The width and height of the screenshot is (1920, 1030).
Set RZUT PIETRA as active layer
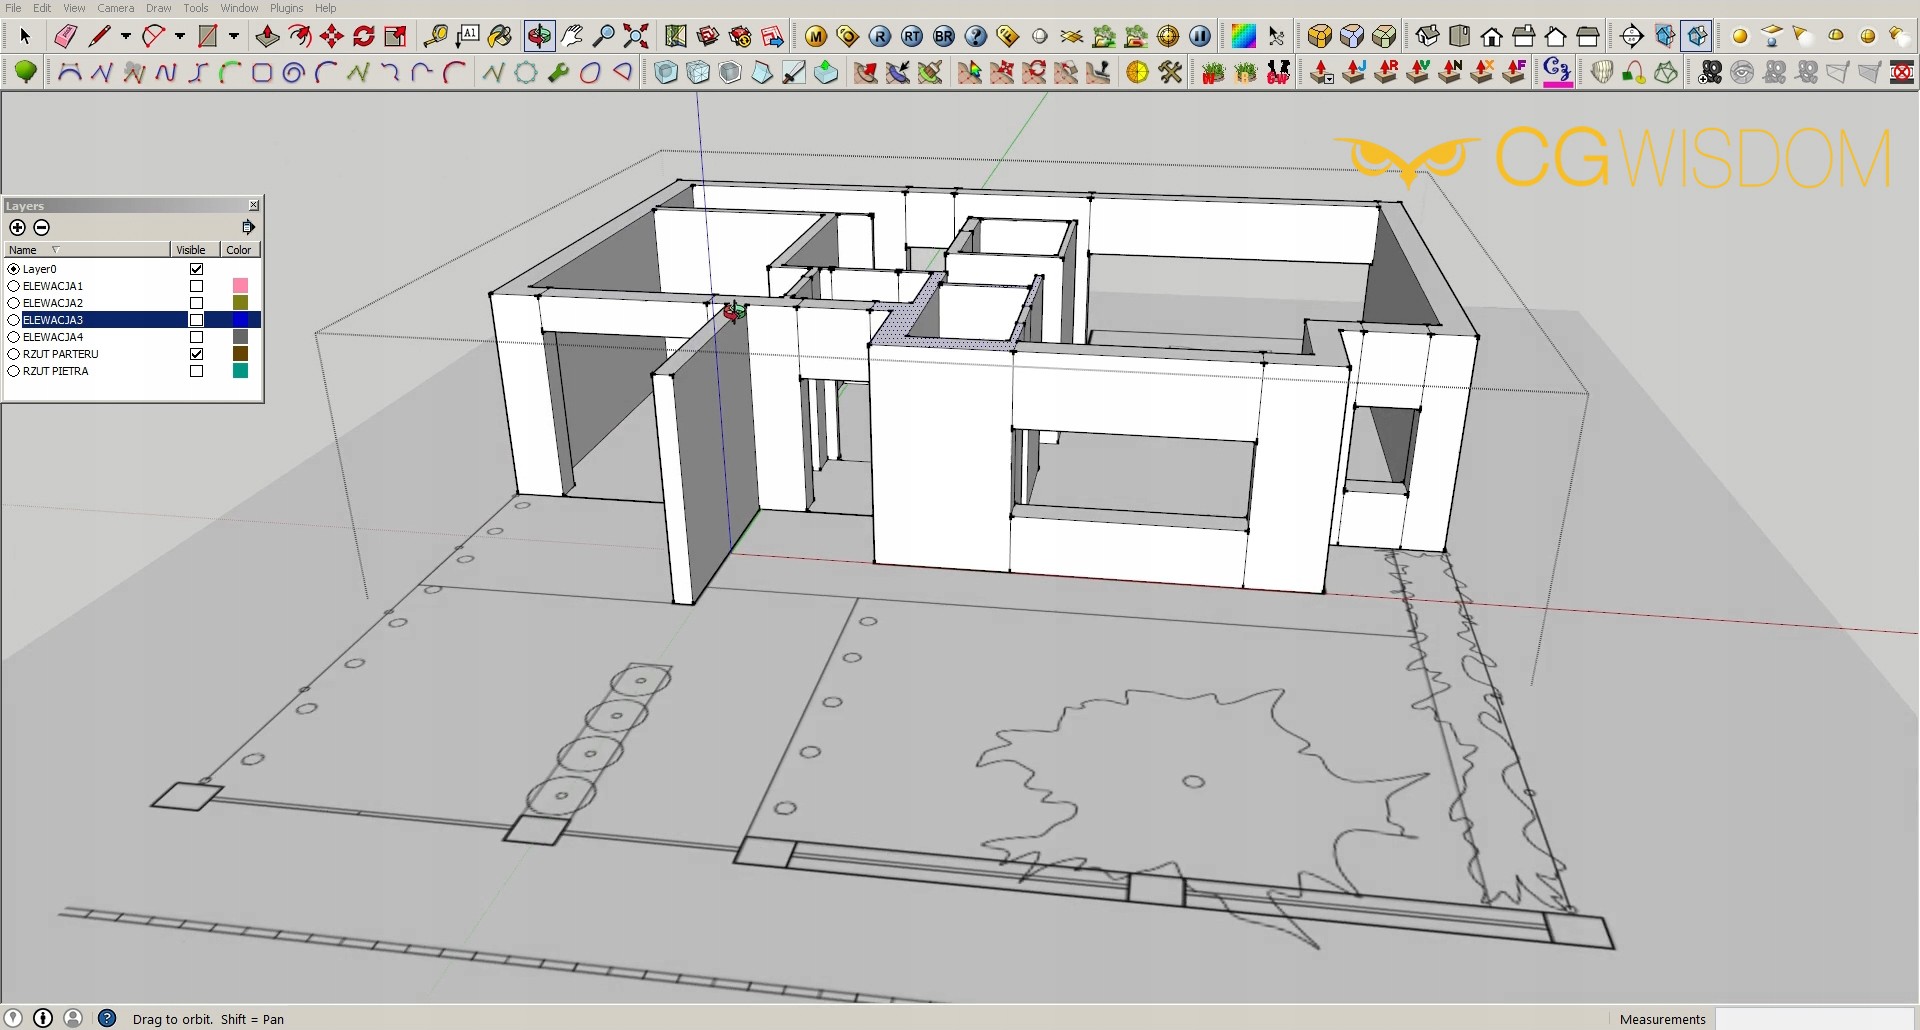(x=14, y=371)
